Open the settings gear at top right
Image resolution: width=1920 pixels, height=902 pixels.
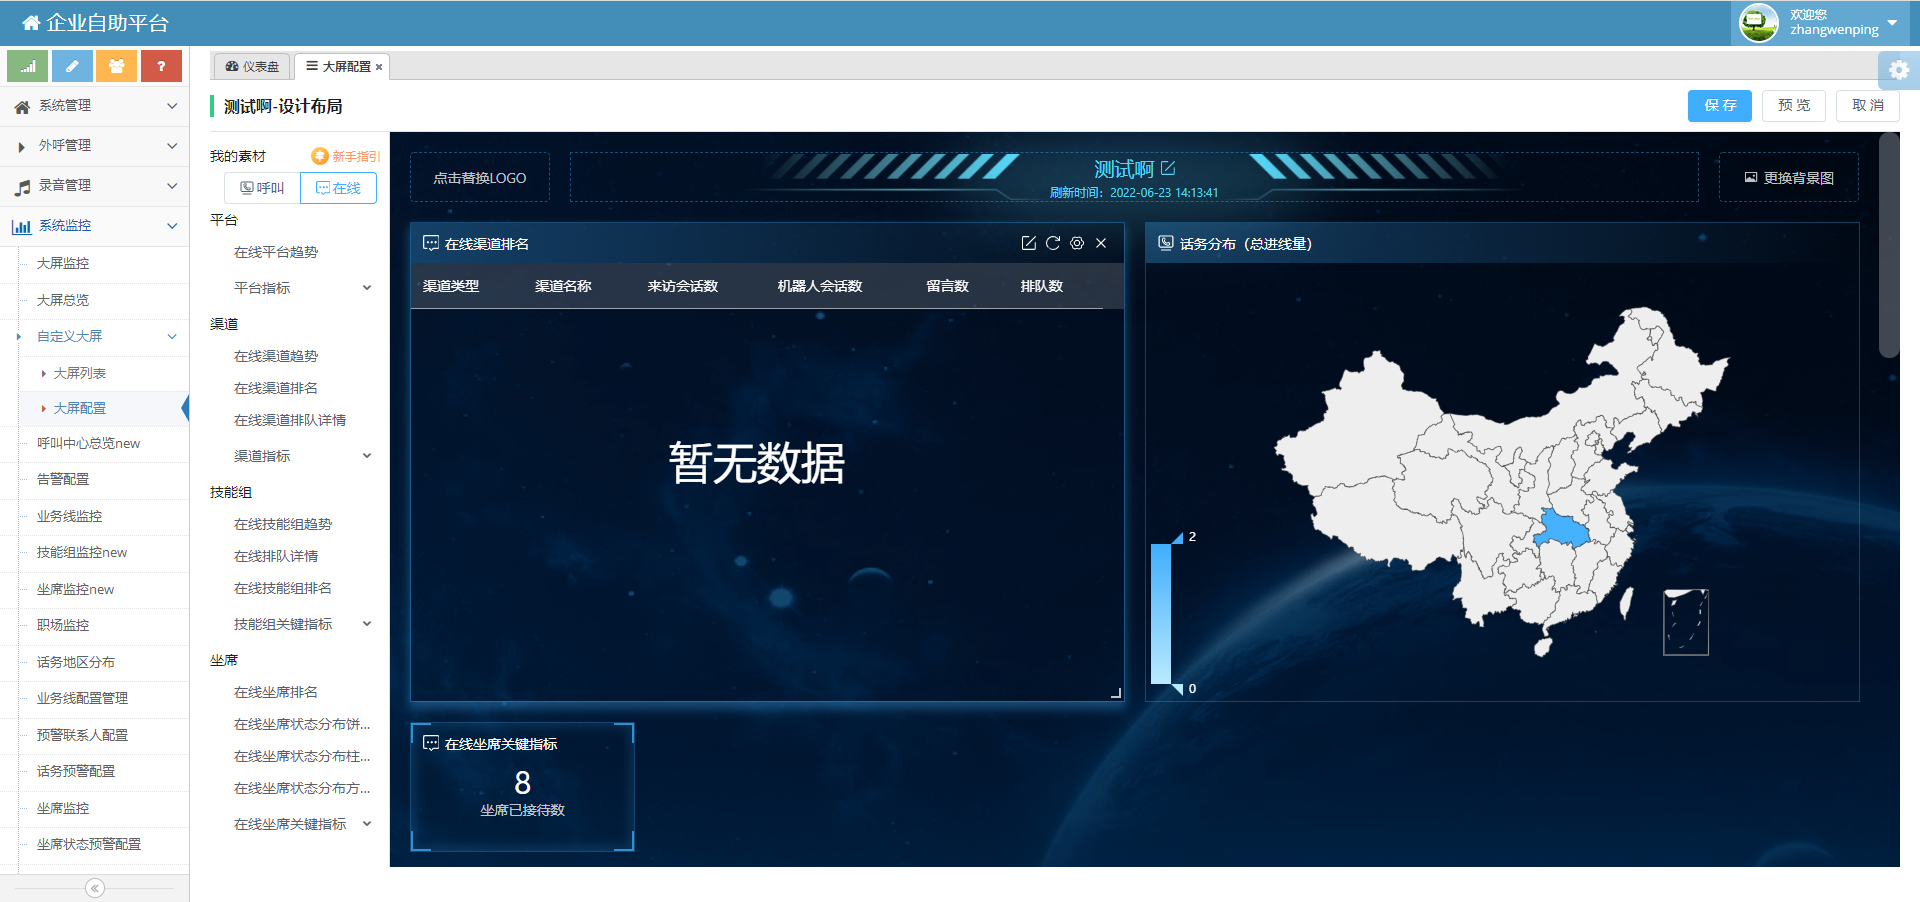tap(1899, 70)
